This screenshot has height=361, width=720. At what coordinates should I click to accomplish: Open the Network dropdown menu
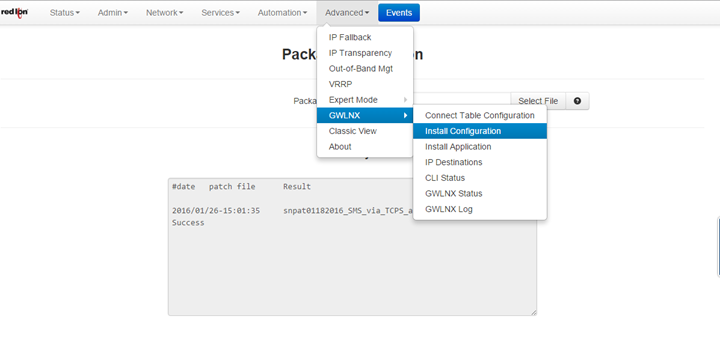tap(164, 13)
